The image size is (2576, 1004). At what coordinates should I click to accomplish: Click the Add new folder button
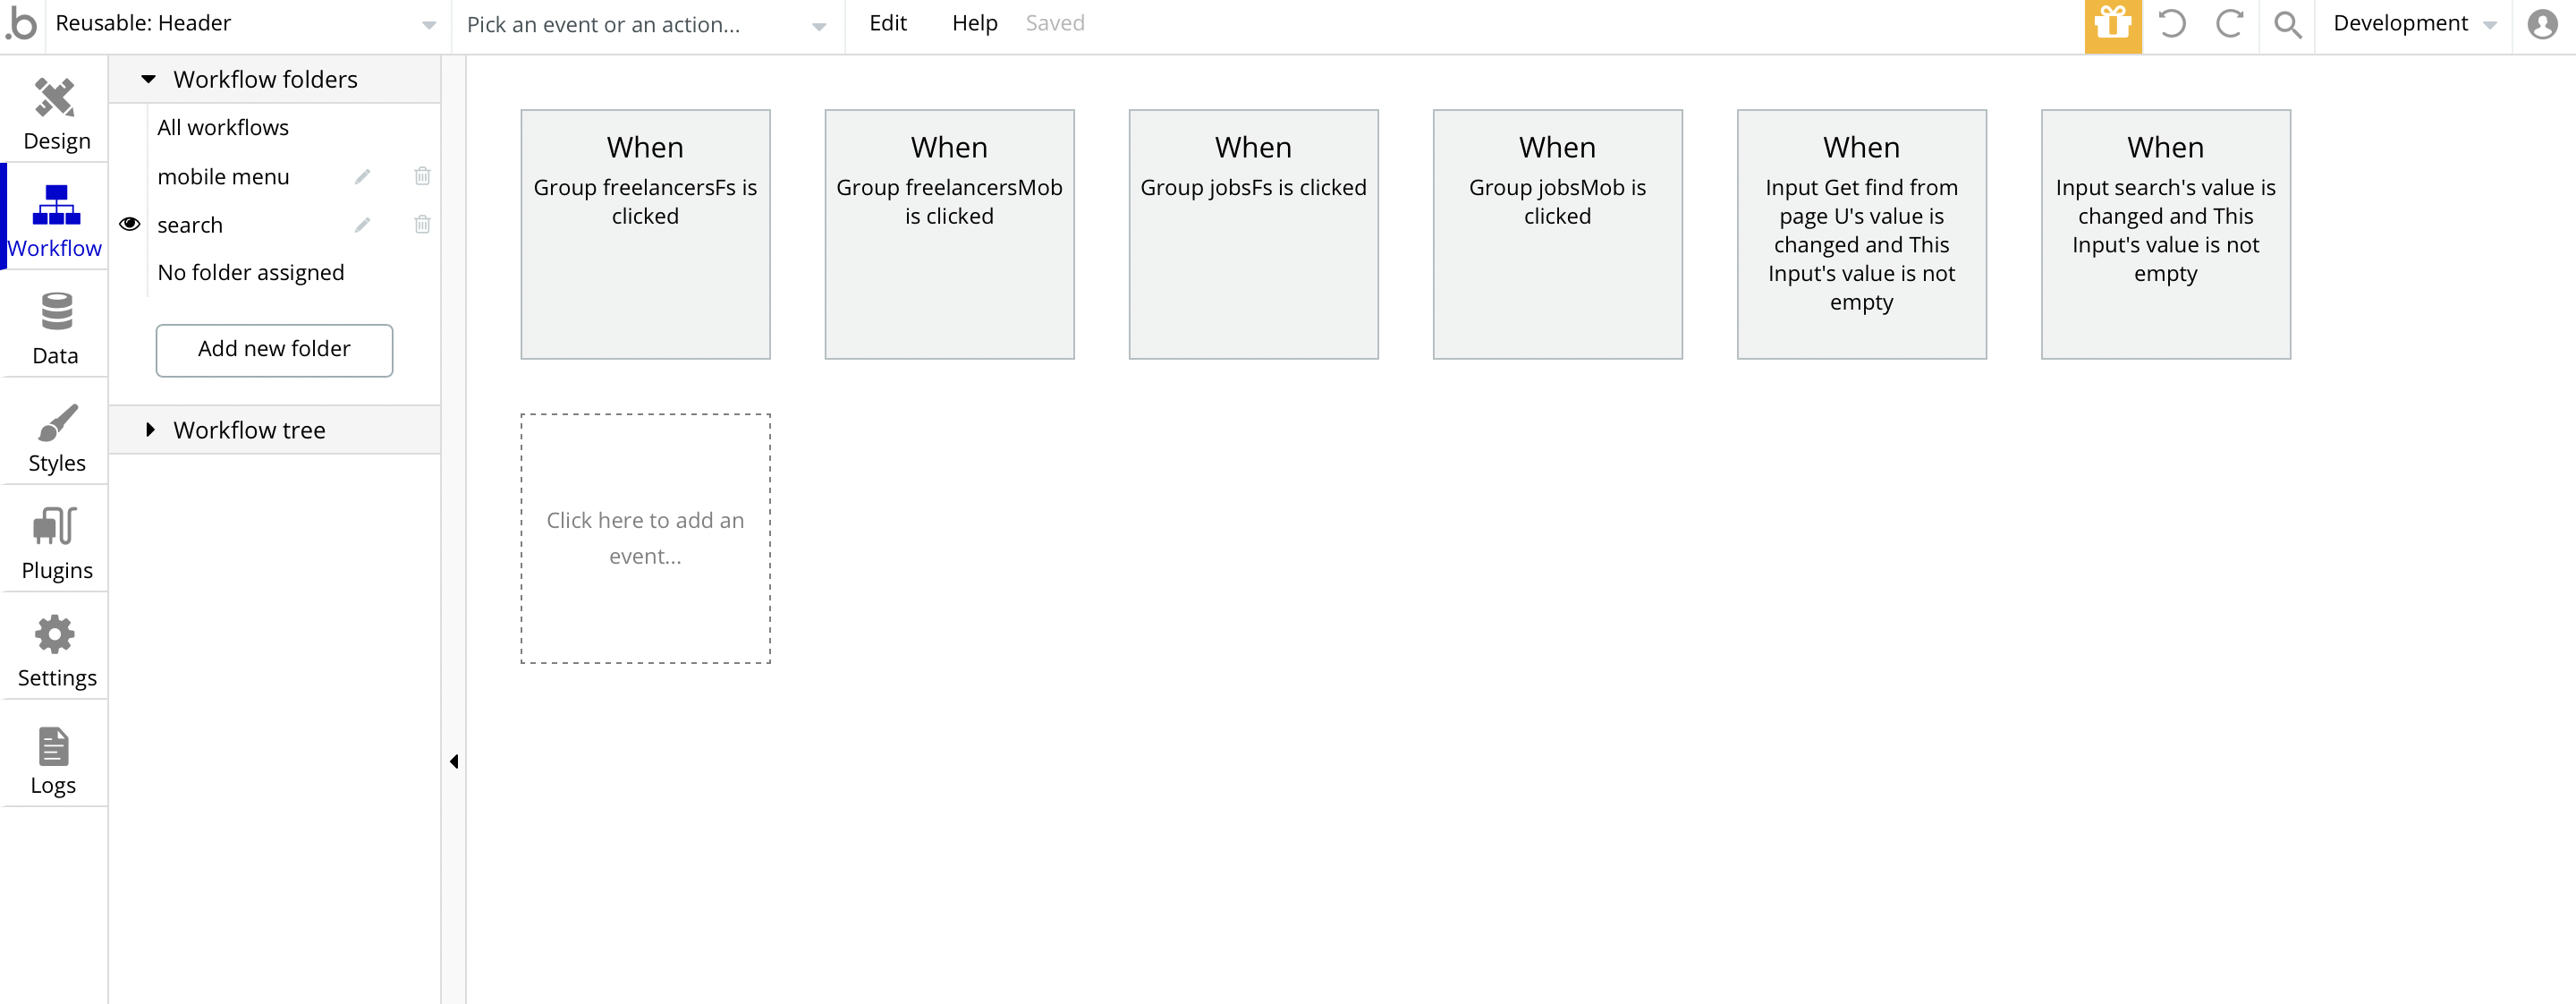click(274, 350)
